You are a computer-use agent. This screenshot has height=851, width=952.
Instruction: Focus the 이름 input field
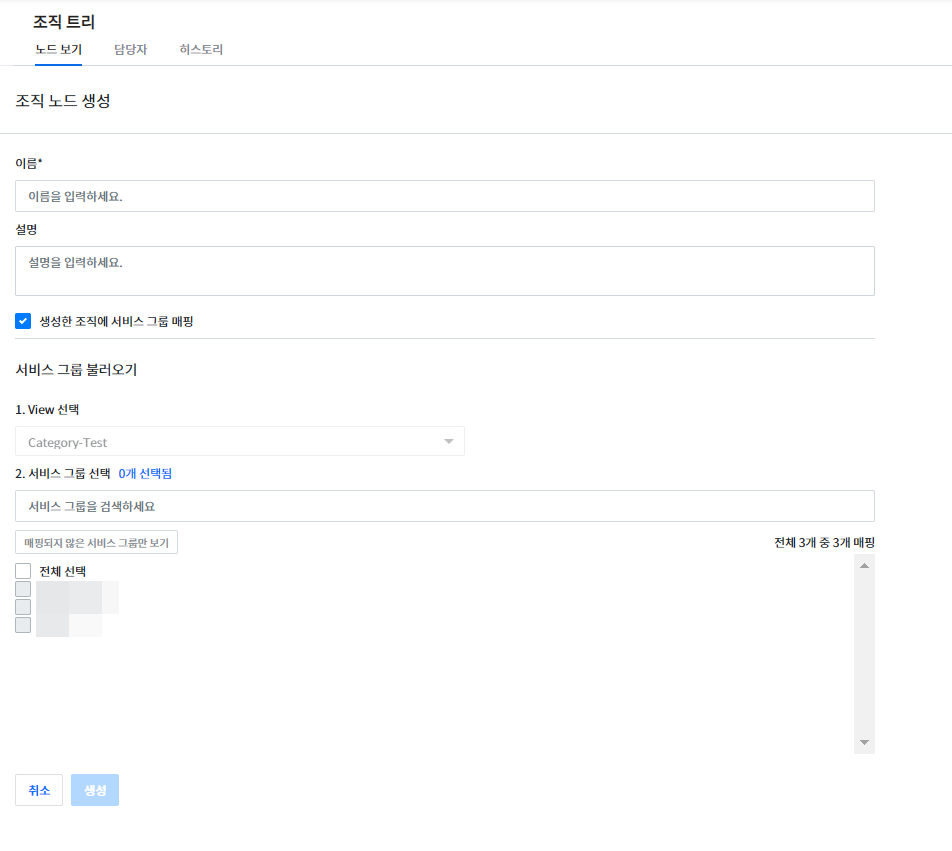pyautogui.click(x=445, y=196)
